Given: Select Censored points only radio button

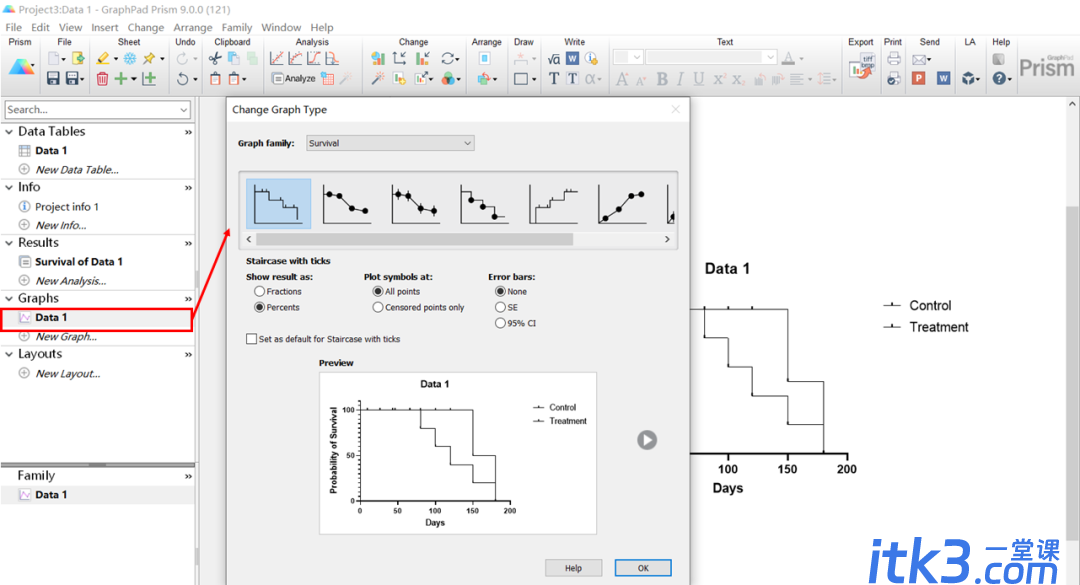Looking at the screenshot, I should (378, 307).
